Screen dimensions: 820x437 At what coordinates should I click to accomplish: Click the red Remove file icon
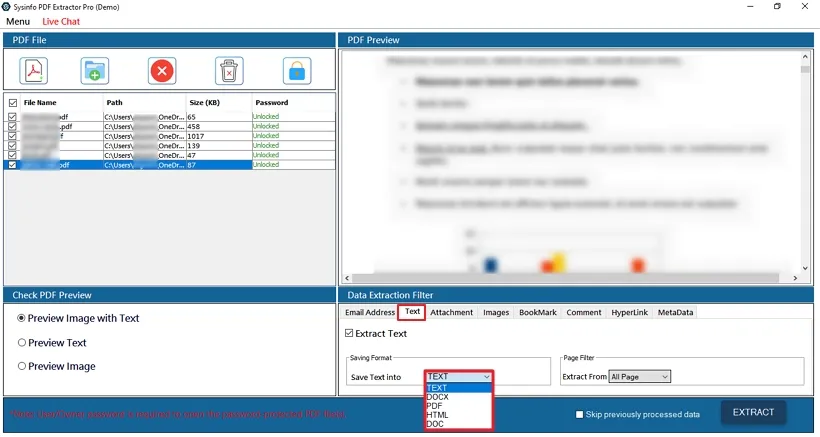[x=162, y=71]
